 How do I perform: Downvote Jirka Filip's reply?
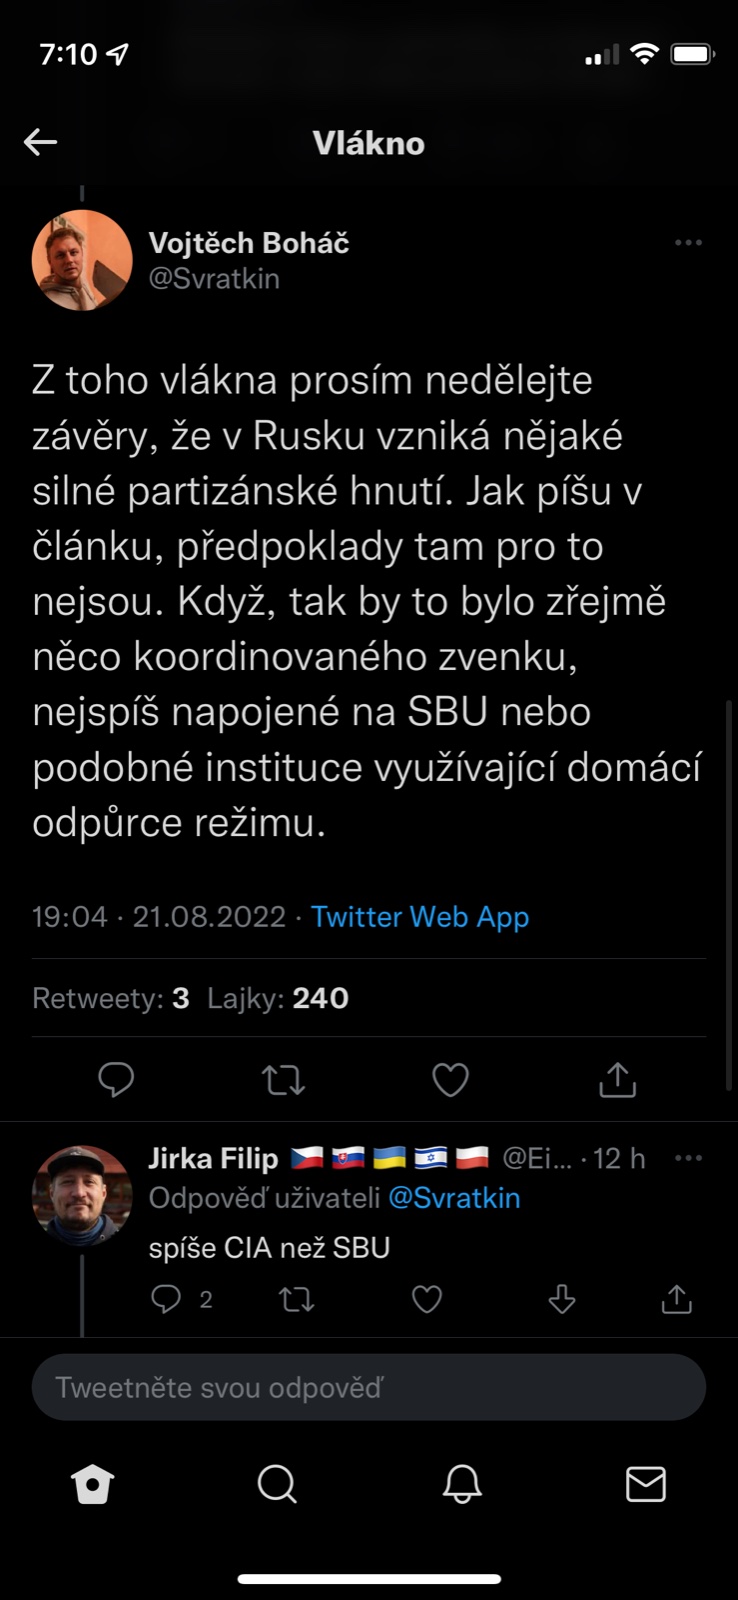tap(562, 1299)
